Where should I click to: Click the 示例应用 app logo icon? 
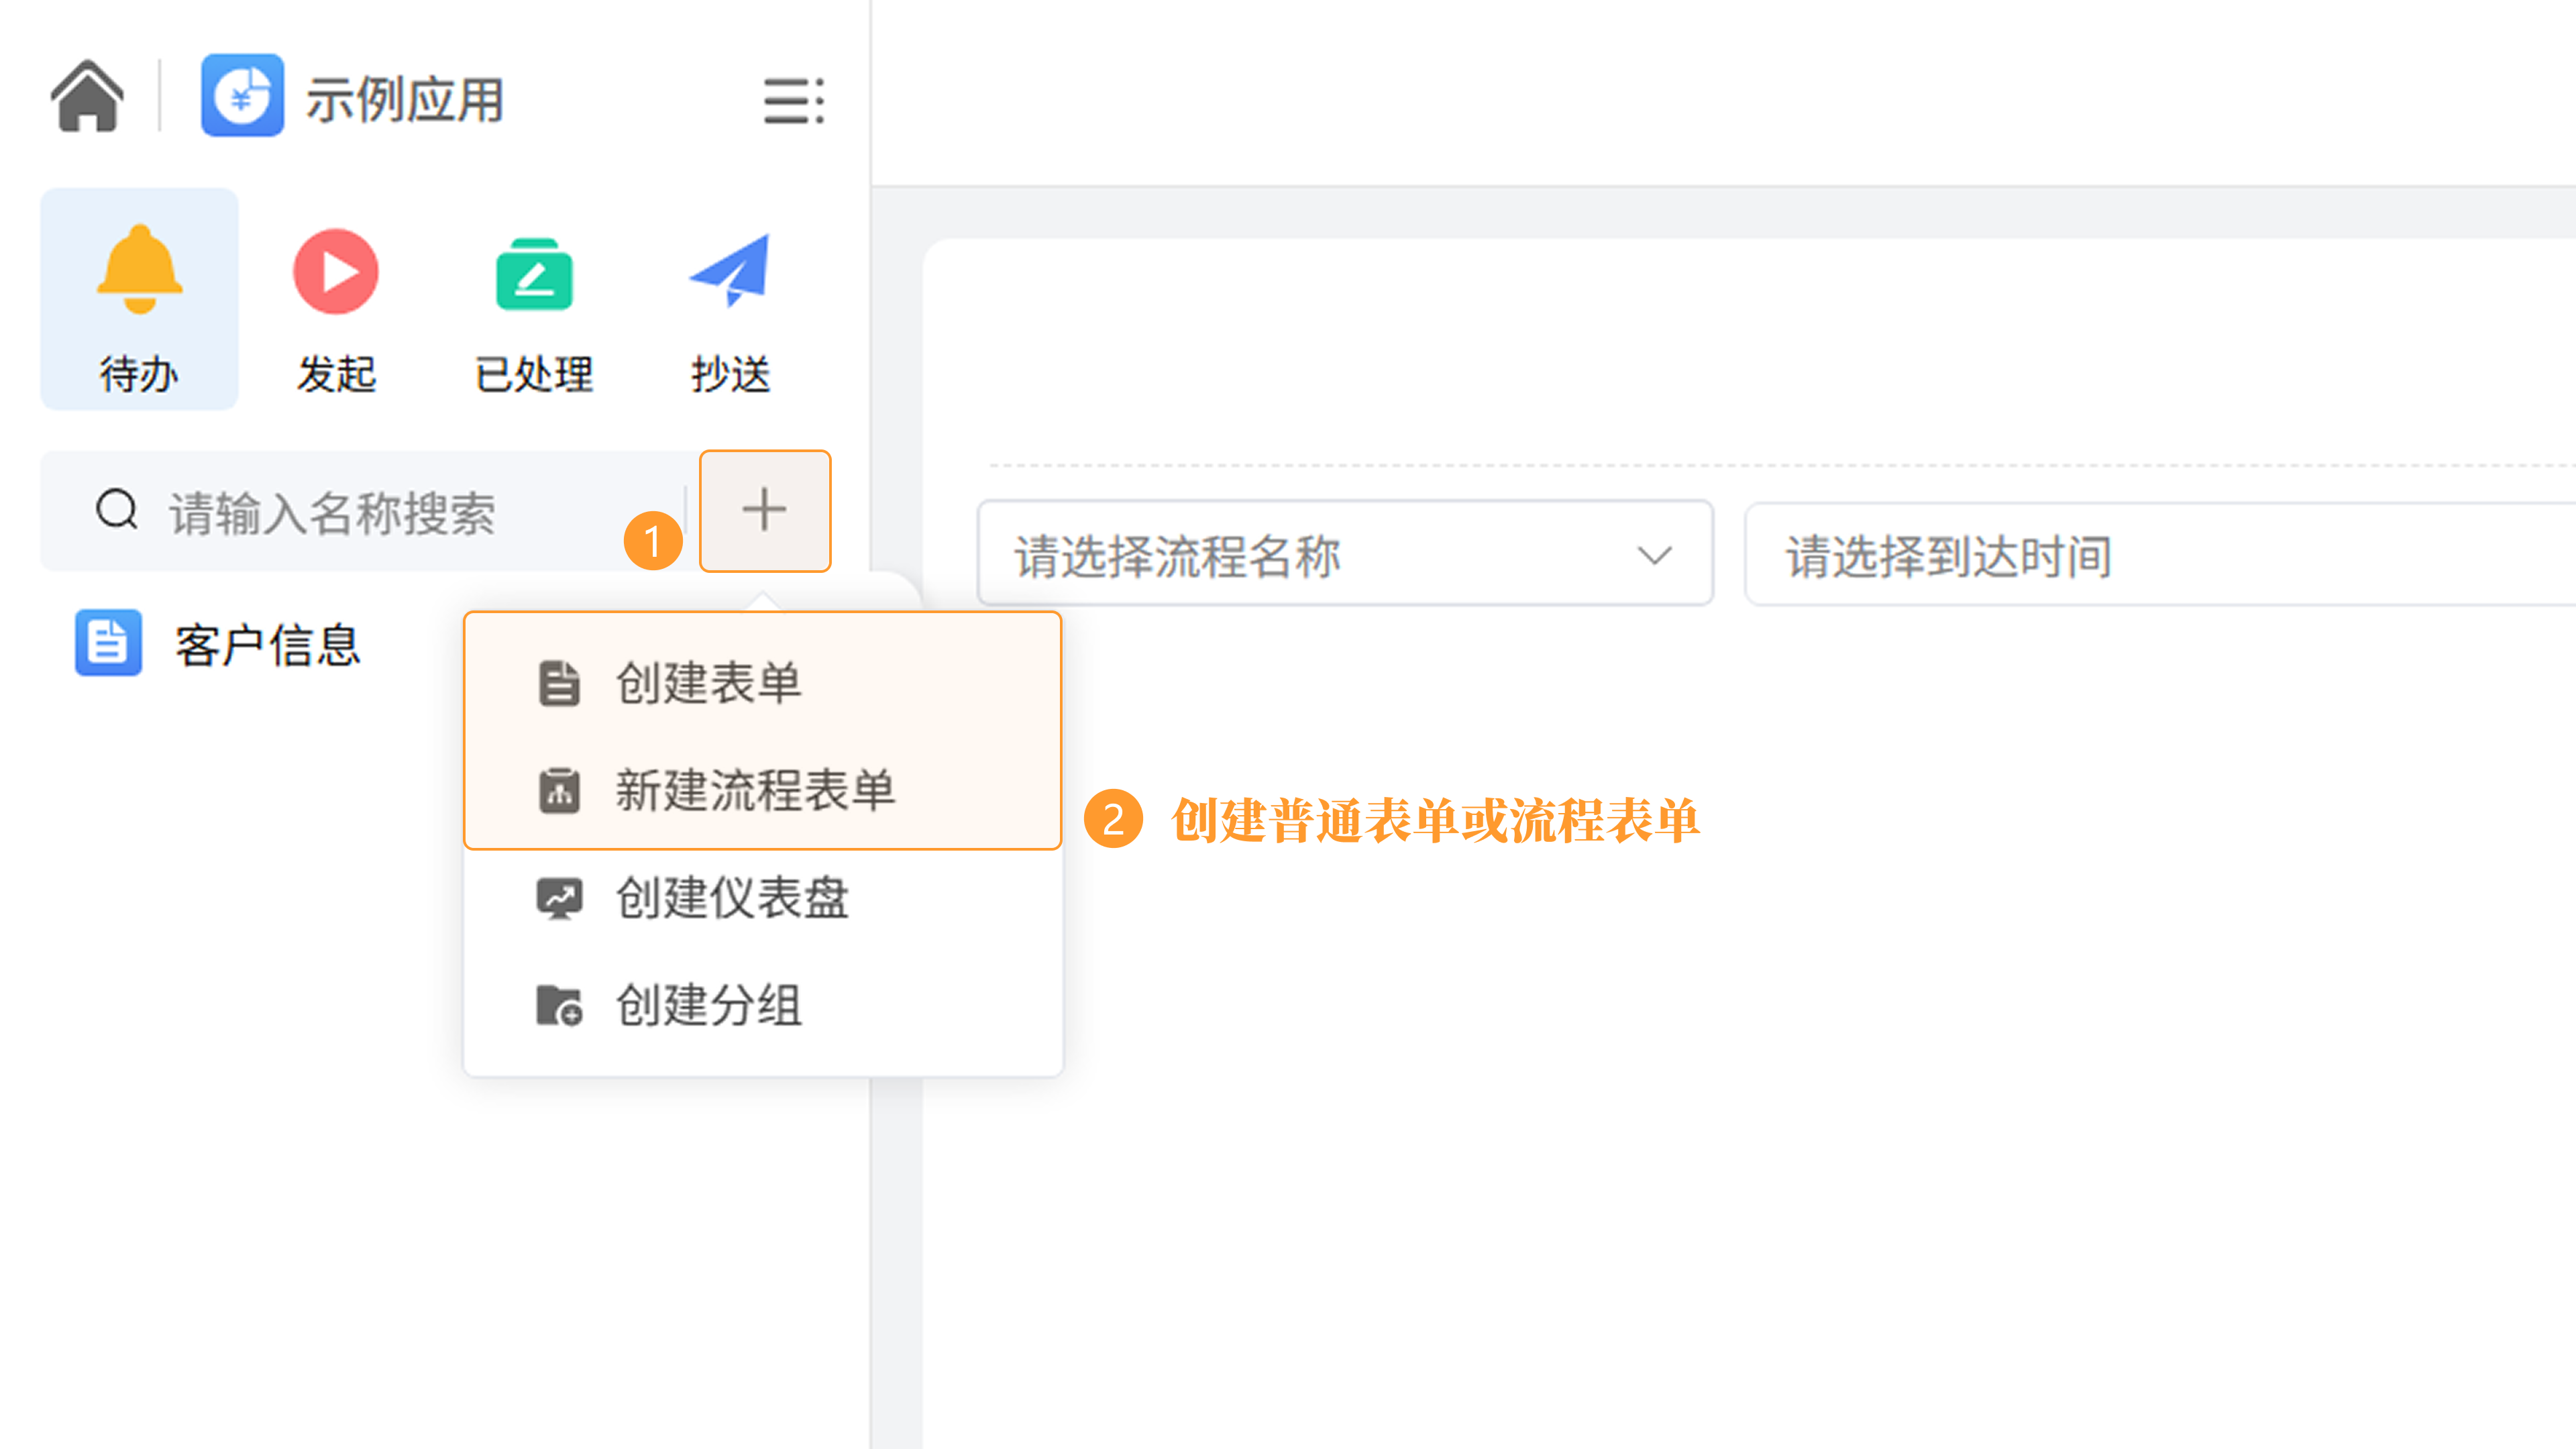tap(242, 96)
